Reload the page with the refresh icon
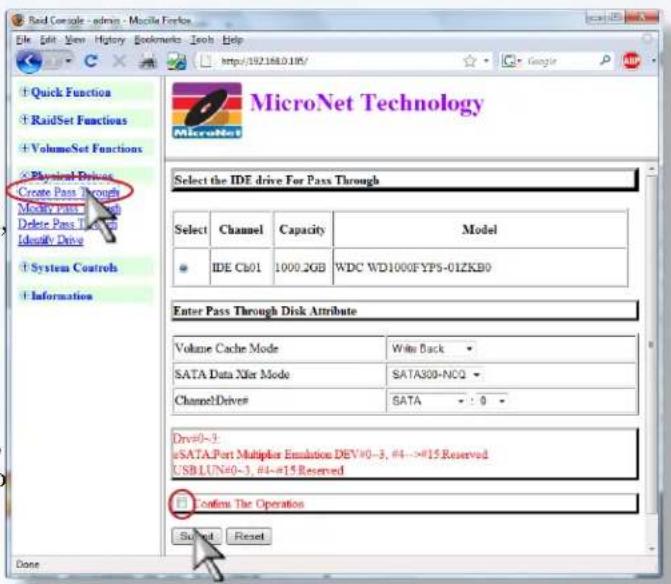 pos(91,61)
